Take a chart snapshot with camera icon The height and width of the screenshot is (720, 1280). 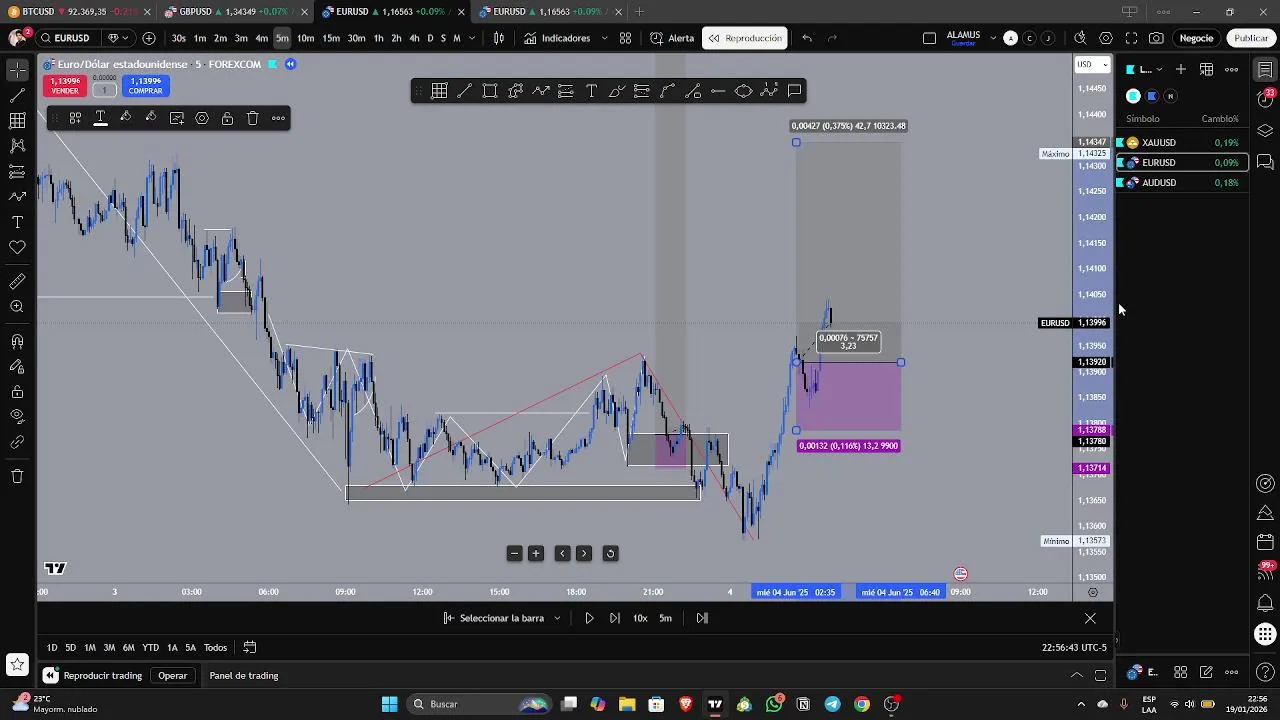point(1156,38)
